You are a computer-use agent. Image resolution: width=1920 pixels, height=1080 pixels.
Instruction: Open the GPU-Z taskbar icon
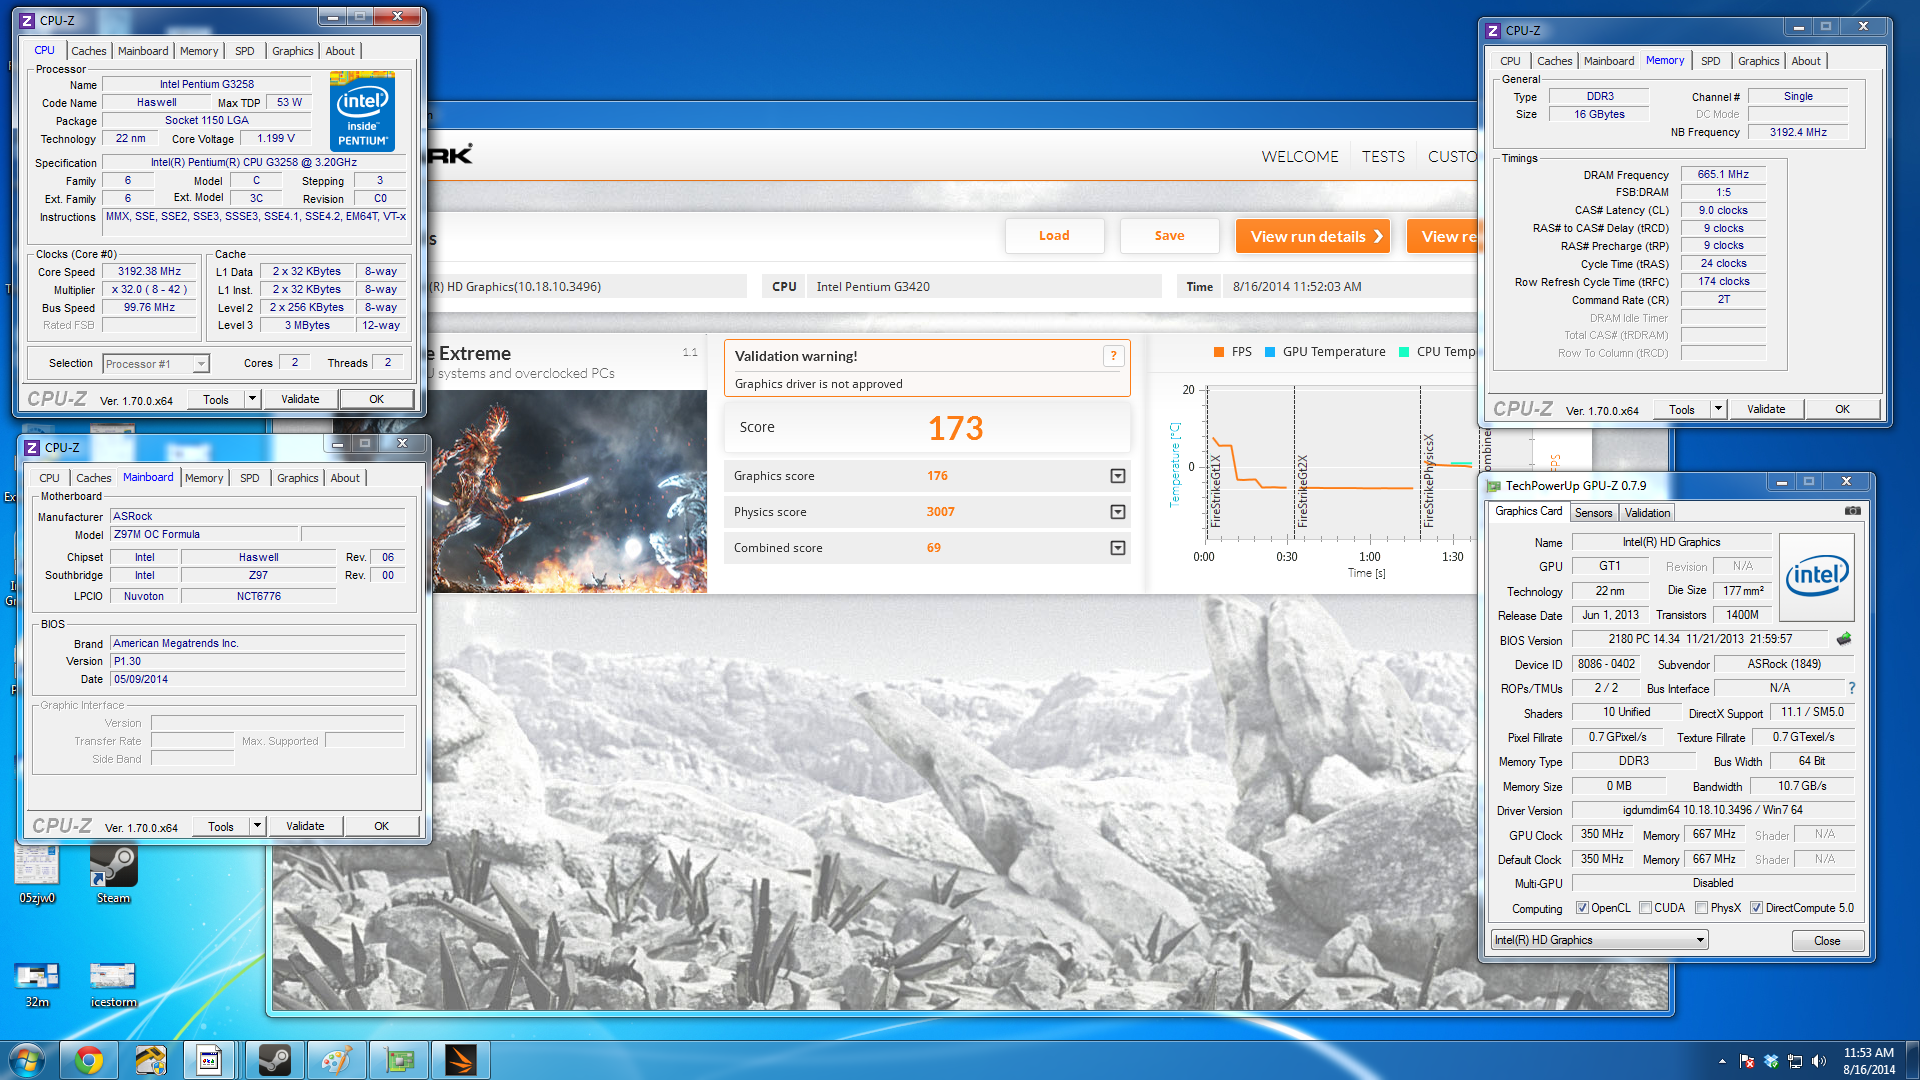pyautogui.click(x=399, y=1060)
